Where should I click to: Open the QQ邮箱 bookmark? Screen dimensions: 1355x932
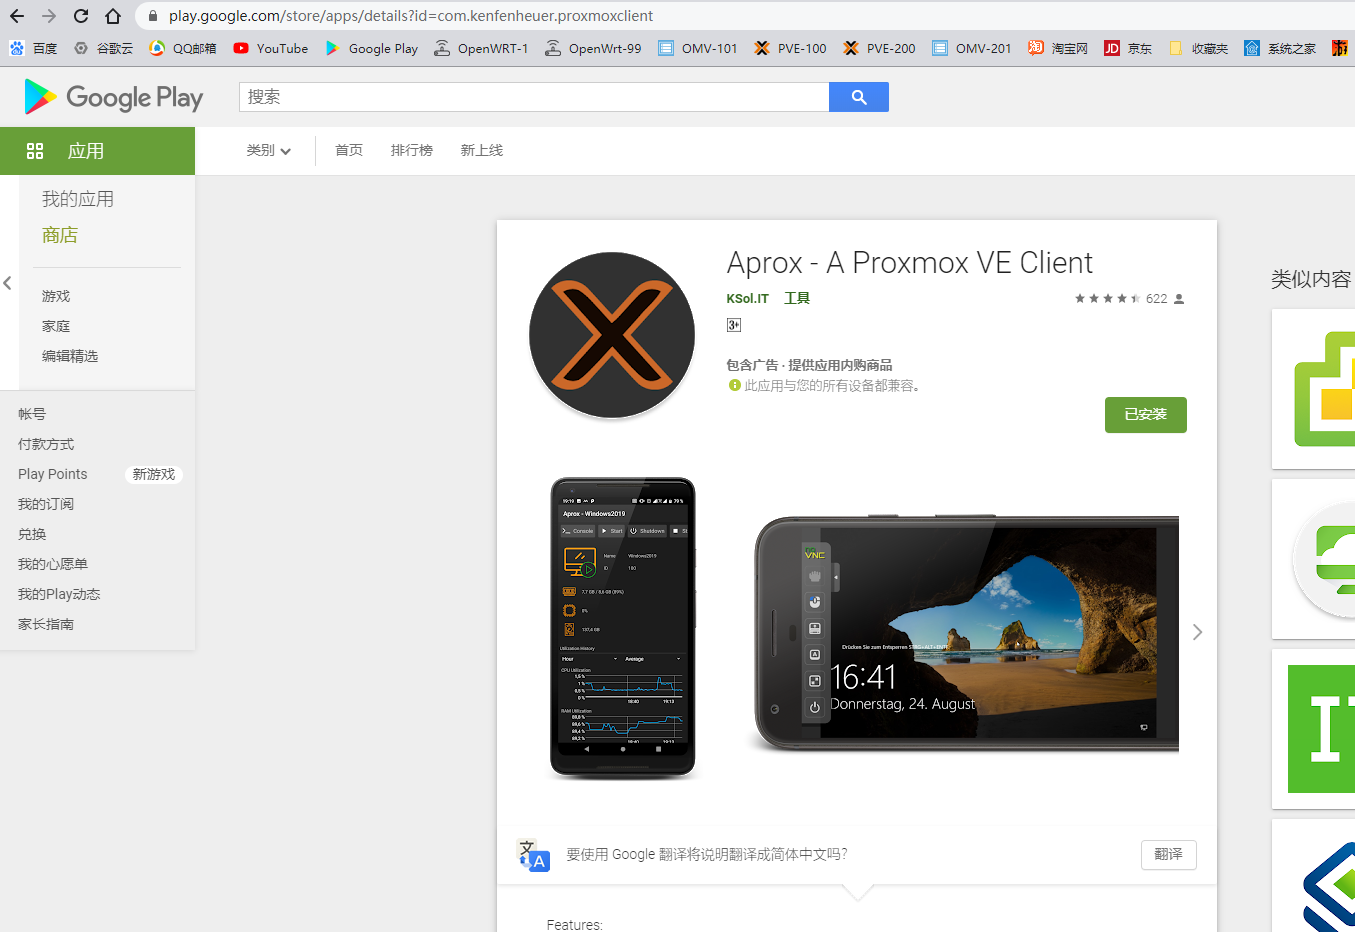tap(182, 48)
